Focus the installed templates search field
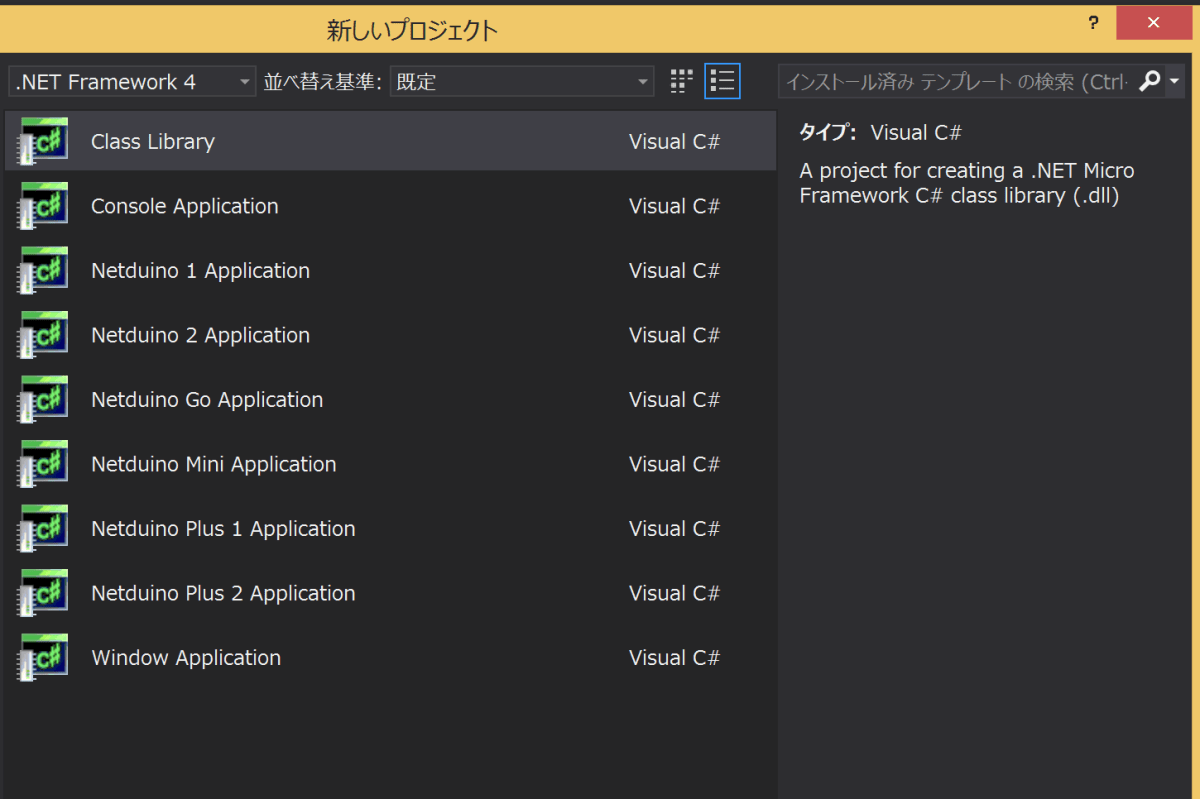 click(x=958, y=82)
